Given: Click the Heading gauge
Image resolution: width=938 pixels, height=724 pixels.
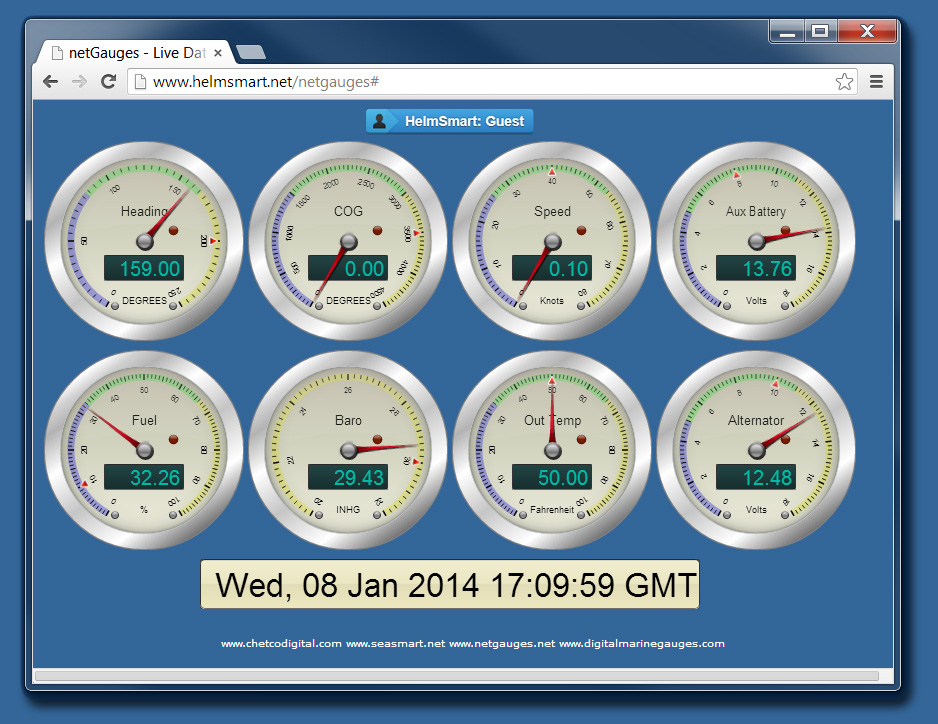Looking at the screenshot, I should 144,241.
